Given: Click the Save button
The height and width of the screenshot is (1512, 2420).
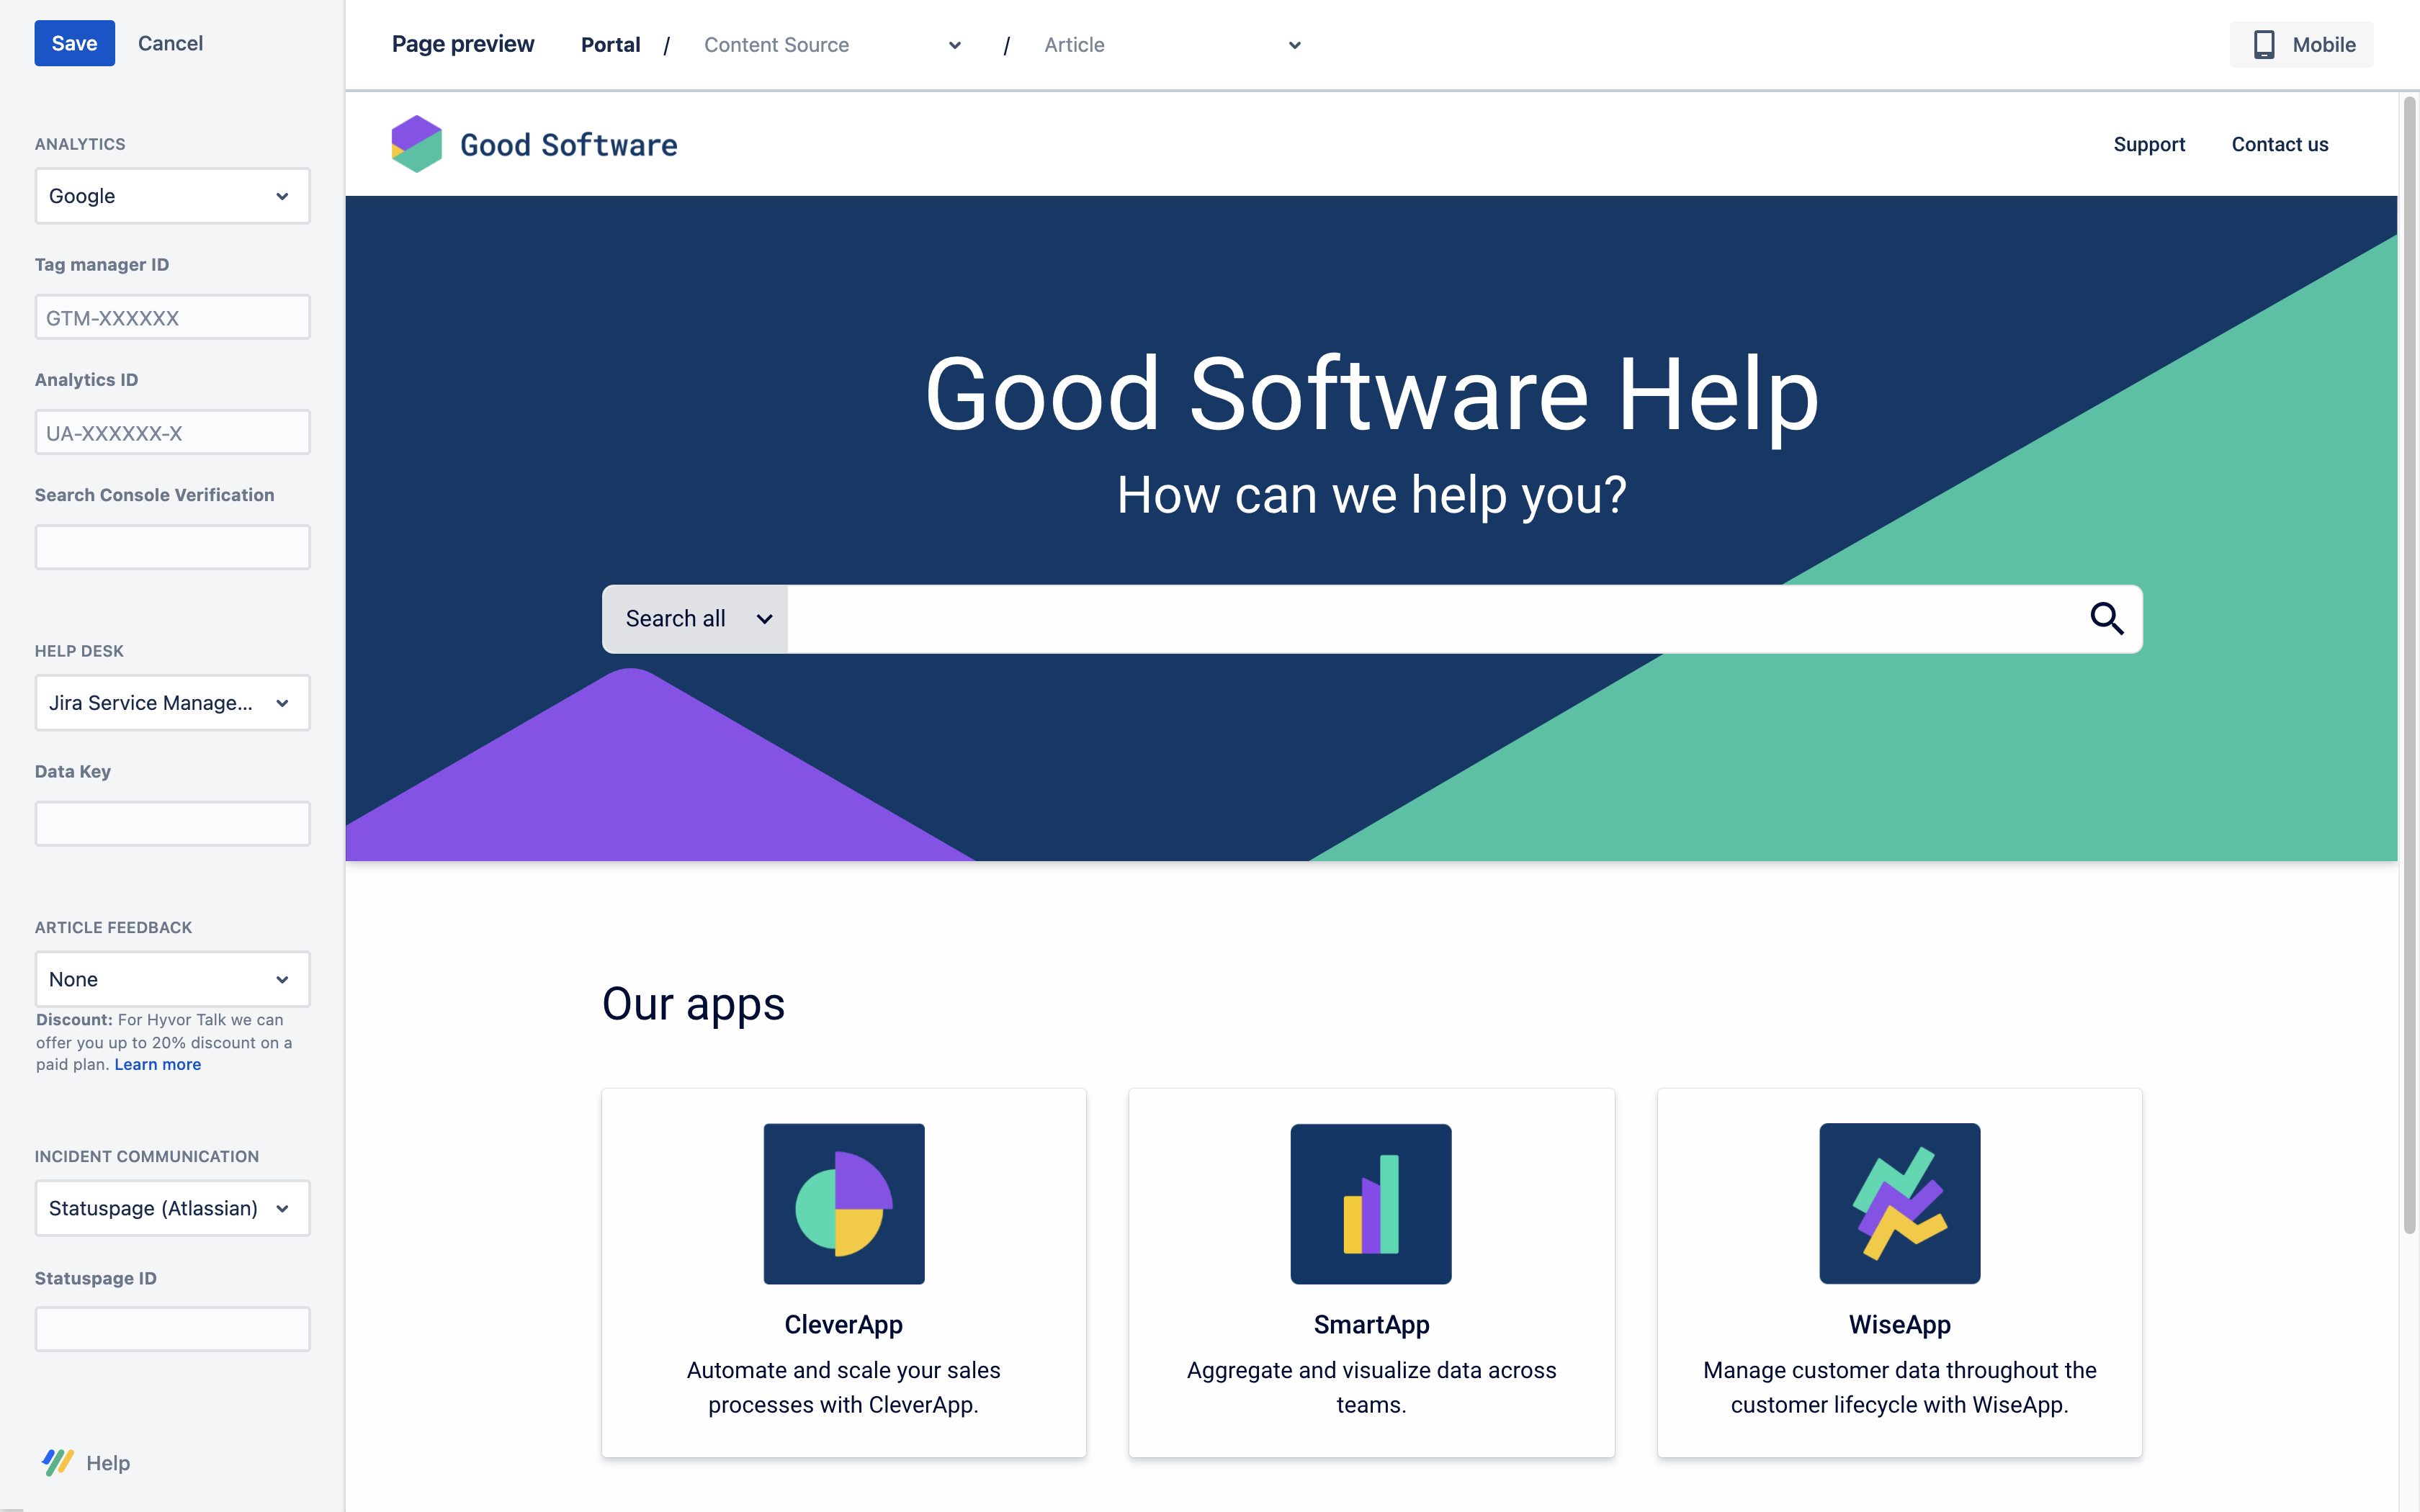Looking at the screenshot, I should 73,40.
